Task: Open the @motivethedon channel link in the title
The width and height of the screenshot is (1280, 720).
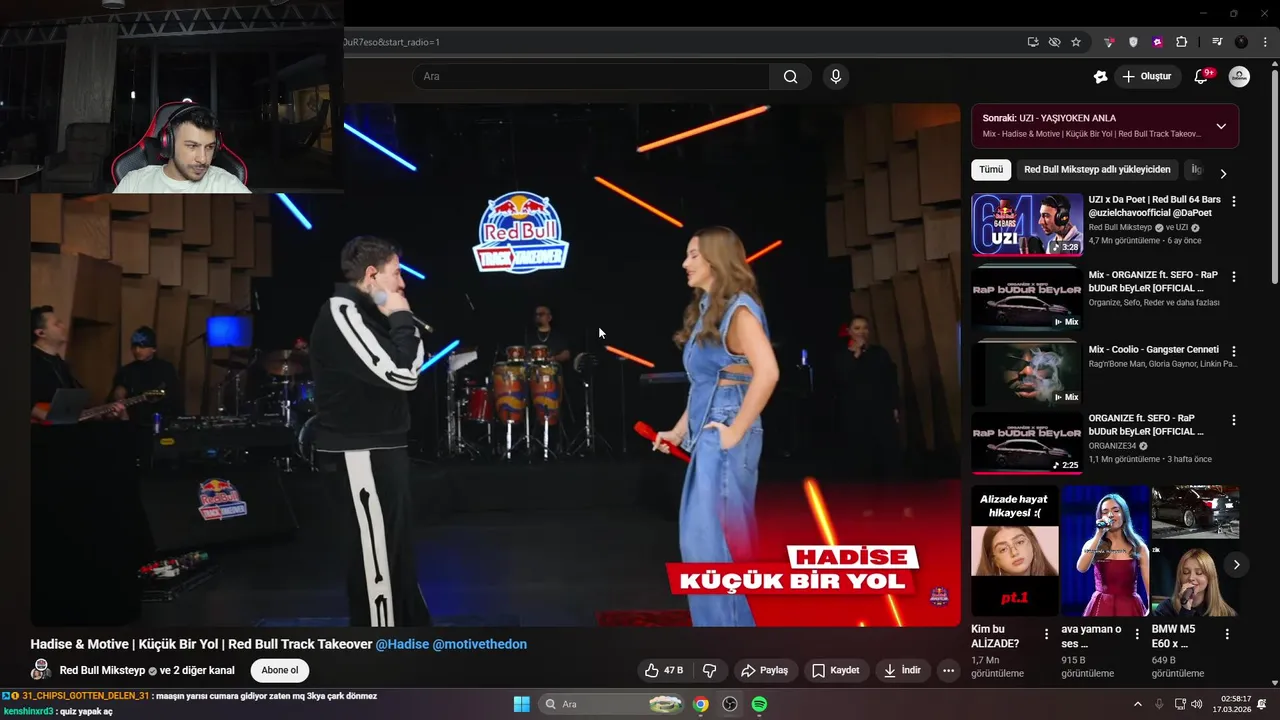Action: [x=480, y=644]
